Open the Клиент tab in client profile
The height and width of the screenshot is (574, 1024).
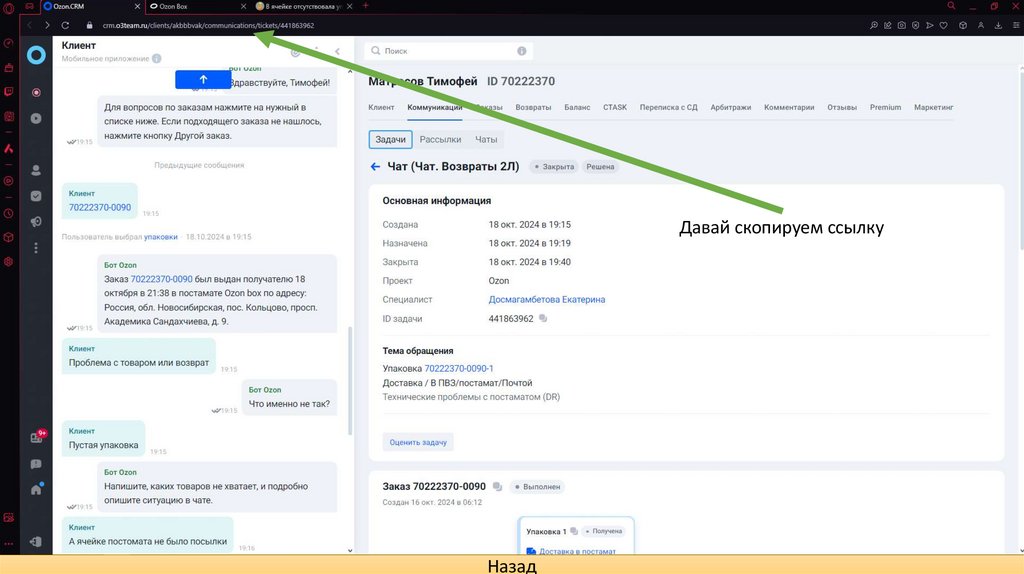[x=381, y=107]
